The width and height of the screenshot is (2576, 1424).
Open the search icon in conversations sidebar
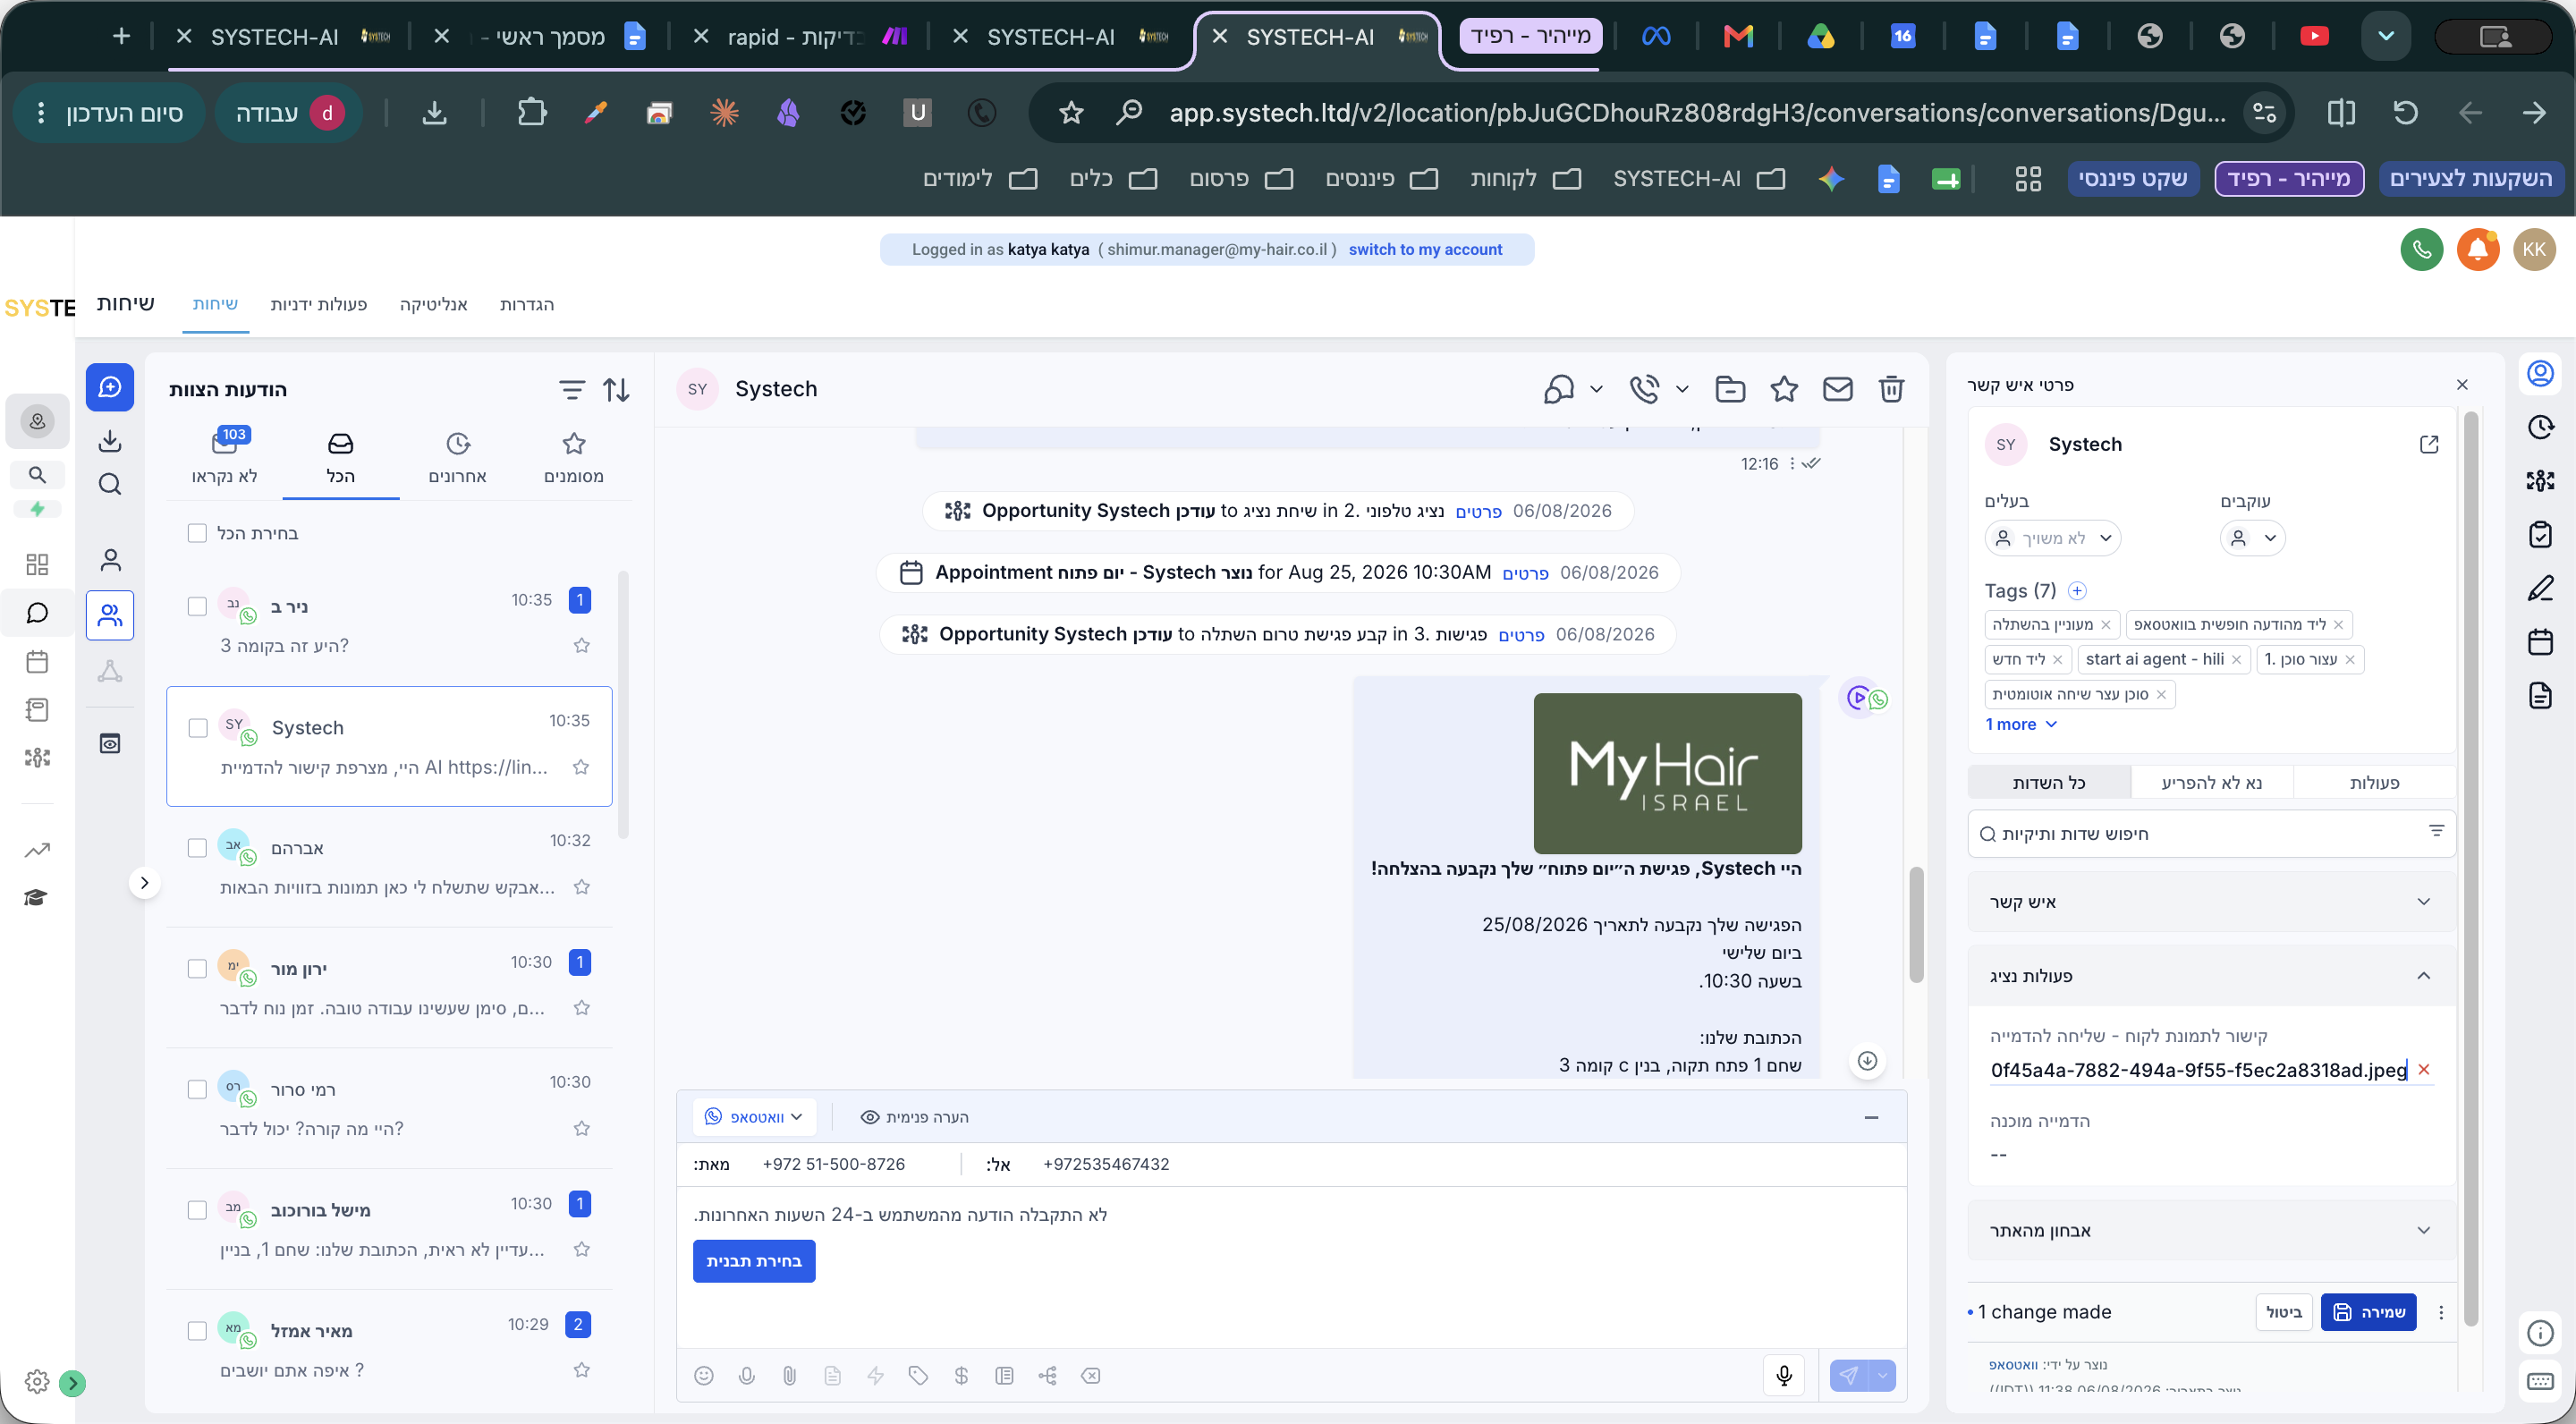pos(110,485)
